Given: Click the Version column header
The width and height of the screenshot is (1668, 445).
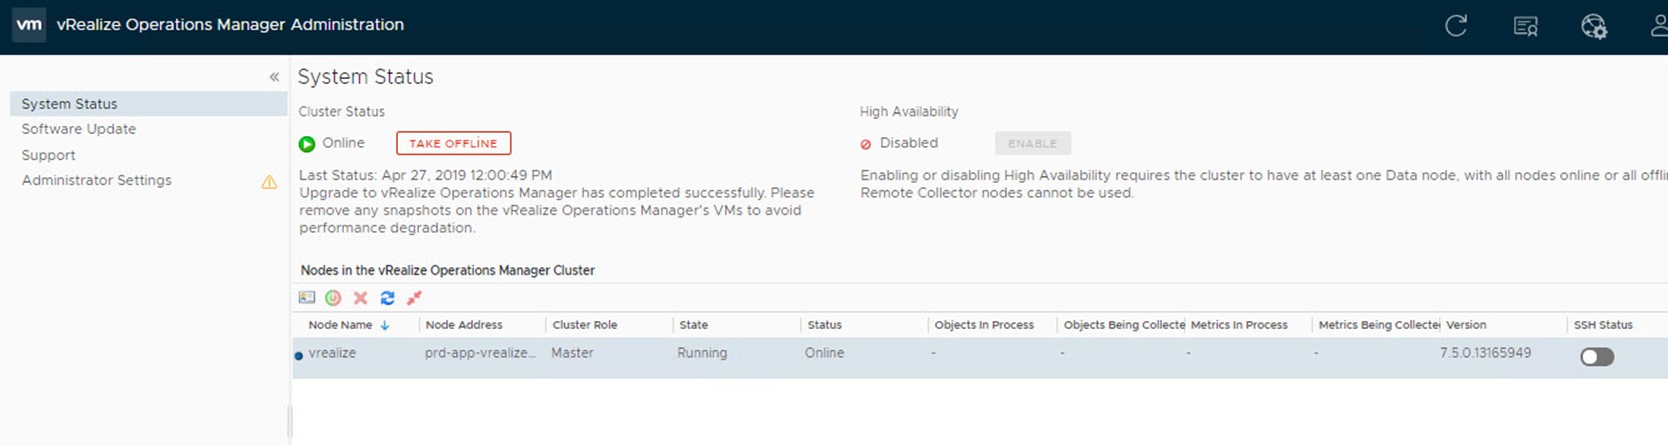Looking at the screenshot, I should (x=1466, y=325).
